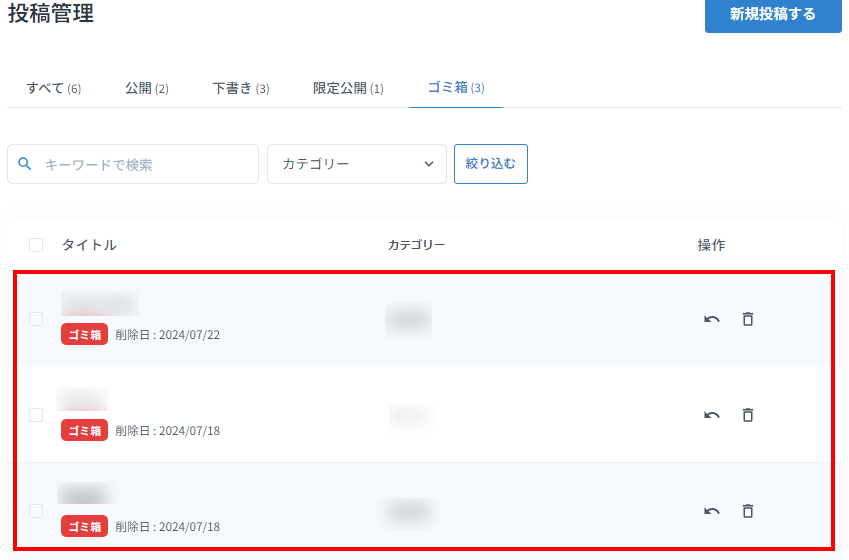Click the search magnifier icon
The height and width of the screenshot is (560, 849).
tap(25, 164)
